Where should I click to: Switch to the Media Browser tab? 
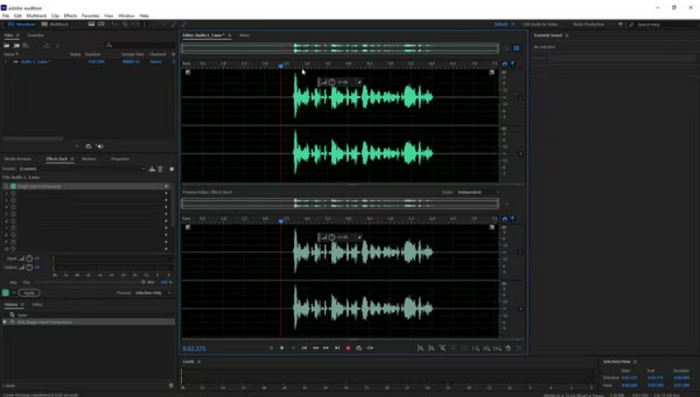point(18,159)
